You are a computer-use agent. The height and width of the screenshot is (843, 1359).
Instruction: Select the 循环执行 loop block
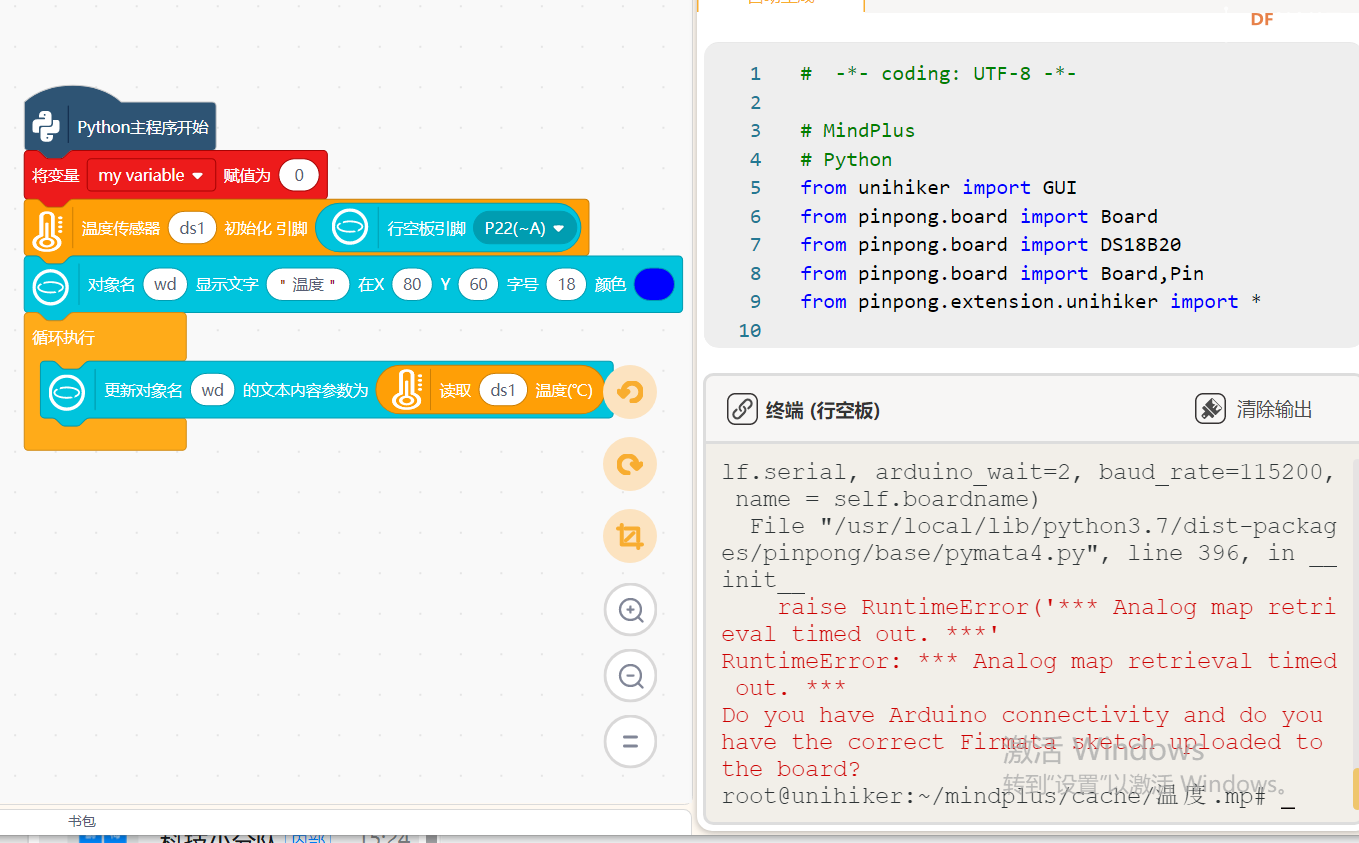[64, 338]
